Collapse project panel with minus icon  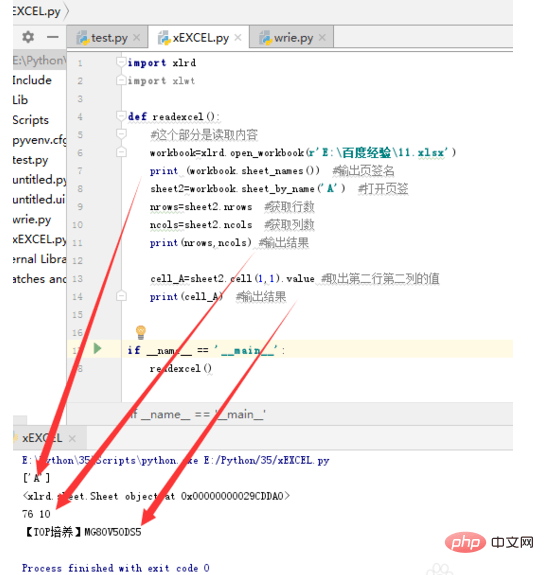(x=53, y=37)
